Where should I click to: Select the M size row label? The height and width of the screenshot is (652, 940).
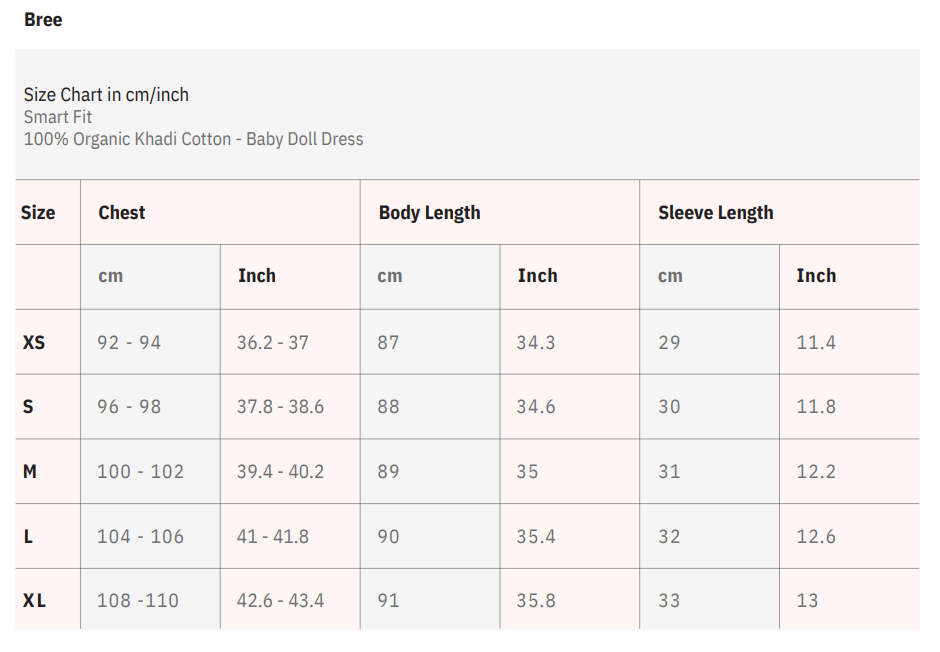(30, 471)
